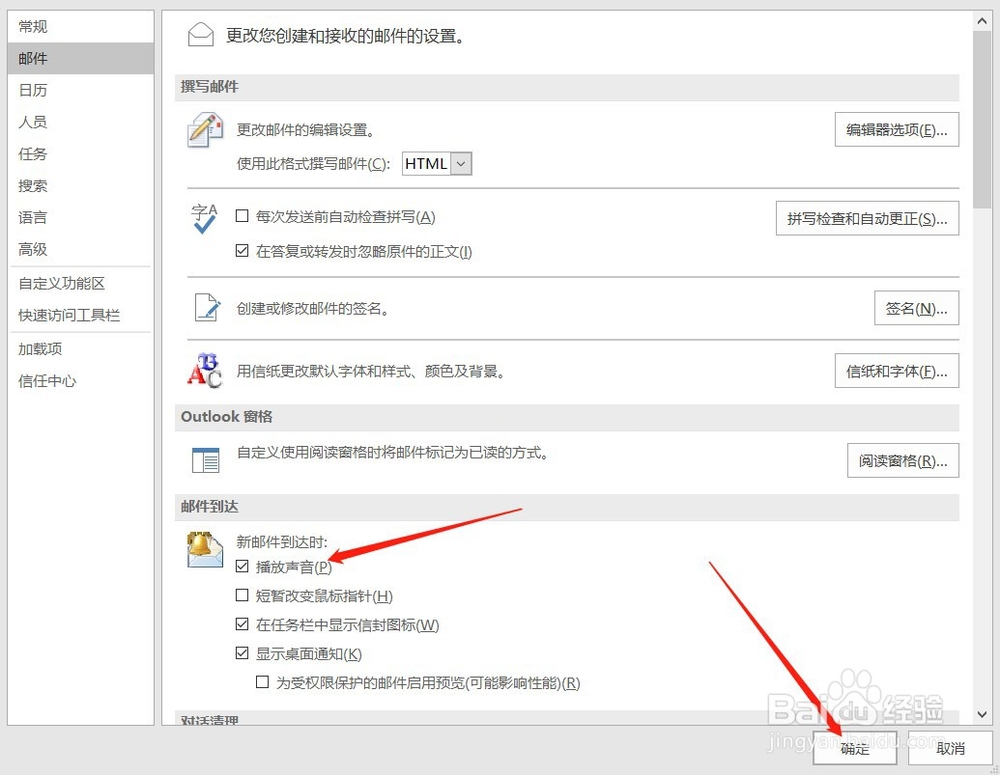
Task: Select the 信任中心 category
Action: 81,381
